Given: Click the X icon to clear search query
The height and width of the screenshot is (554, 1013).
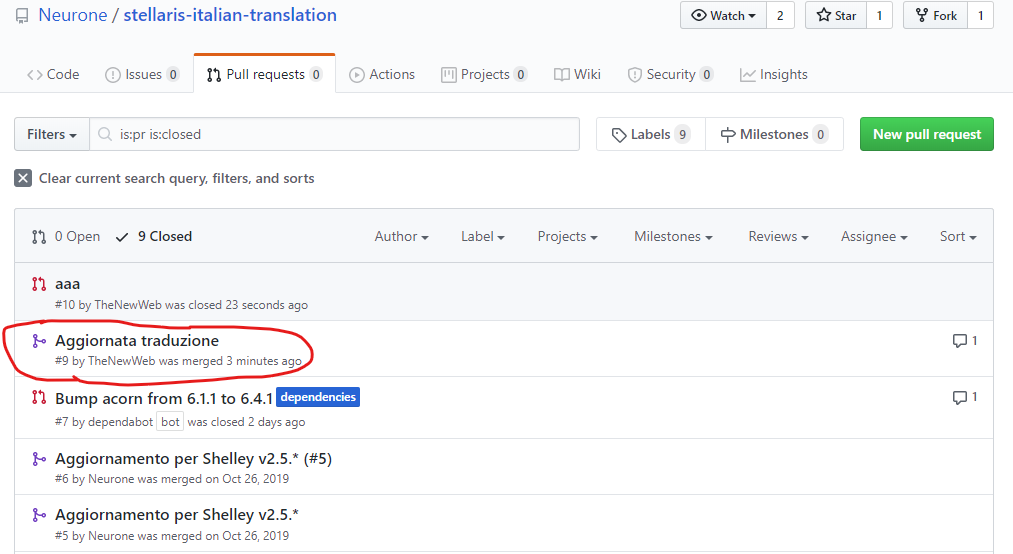Looking at the screenshot, I should [23, 178].
